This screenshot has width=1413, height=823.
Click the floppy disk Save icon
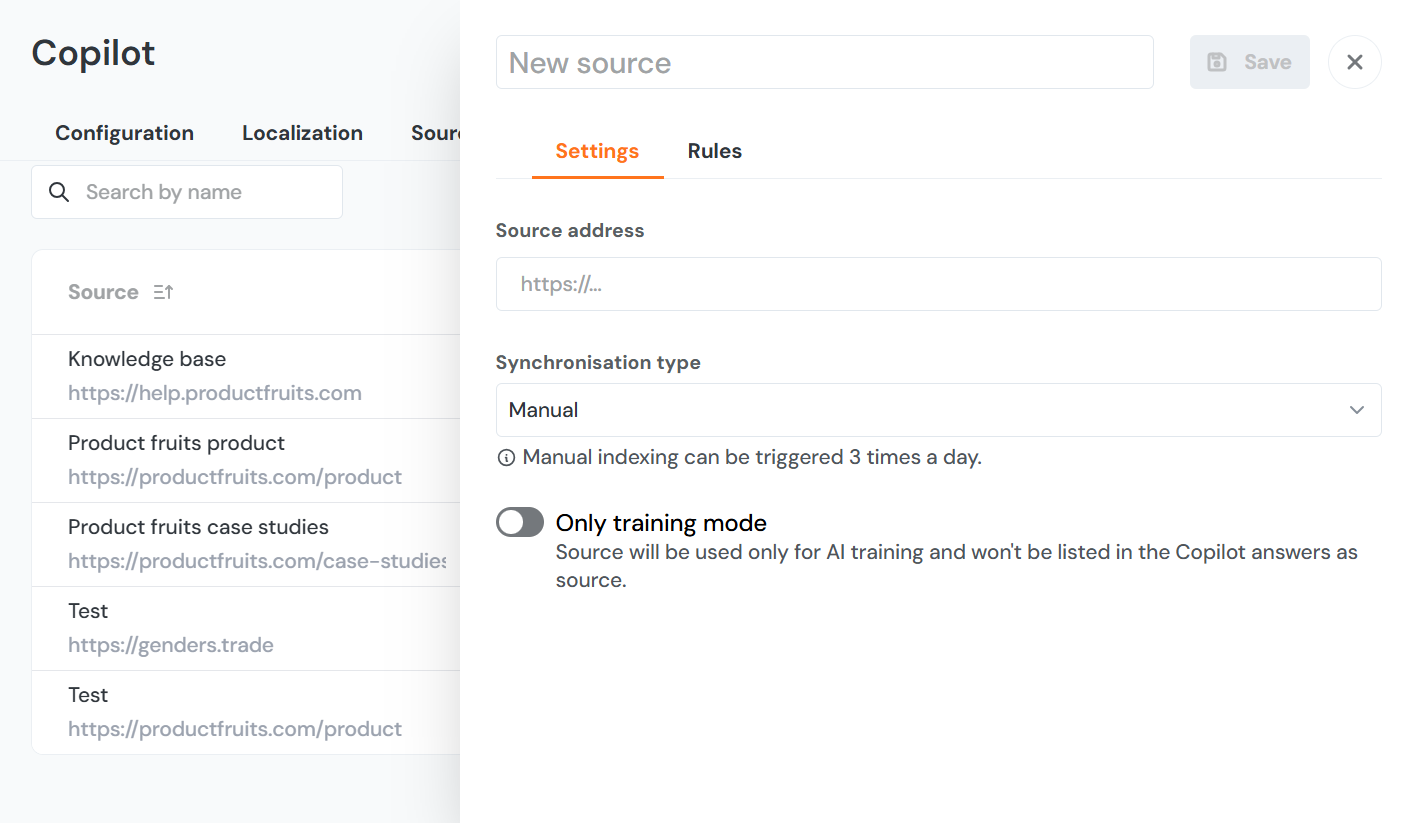1217,62
